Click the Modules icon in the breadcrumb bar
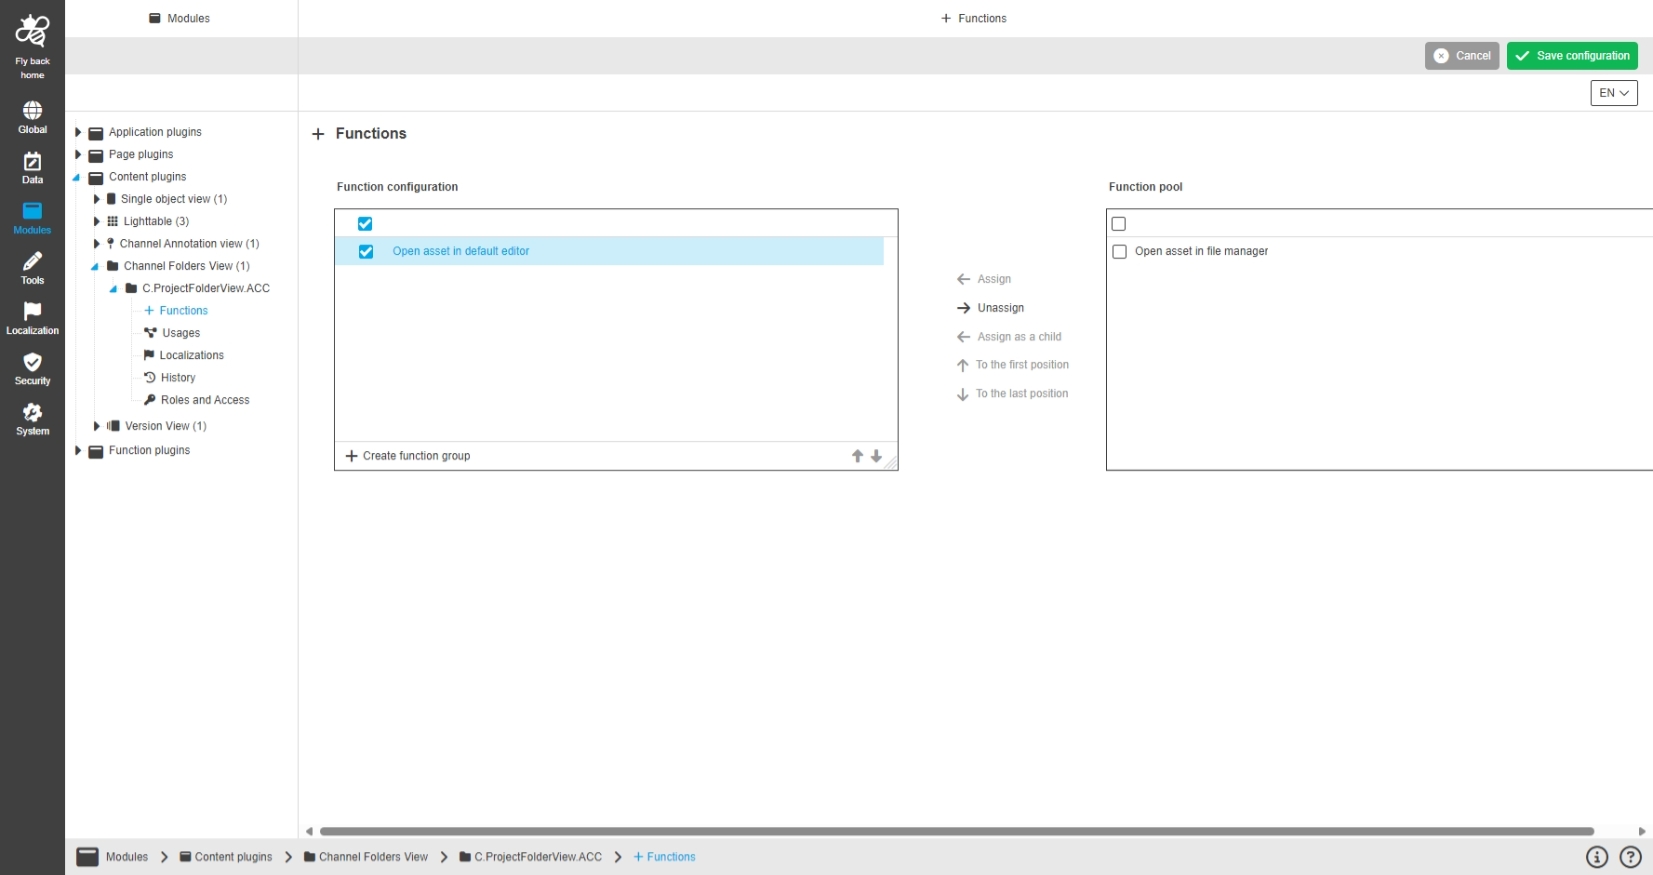This screenshot has width=1653, height=875. coord(88,857)
